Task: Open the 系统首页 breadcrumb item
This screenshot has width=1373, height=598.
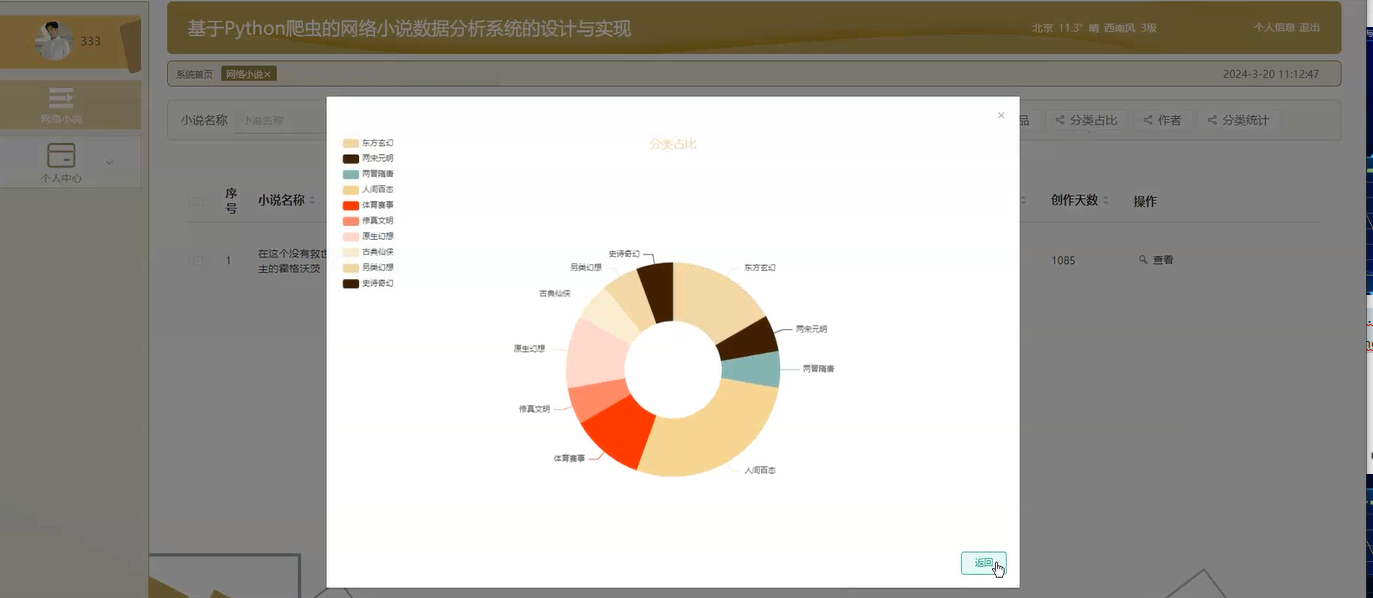Action: 195,73
